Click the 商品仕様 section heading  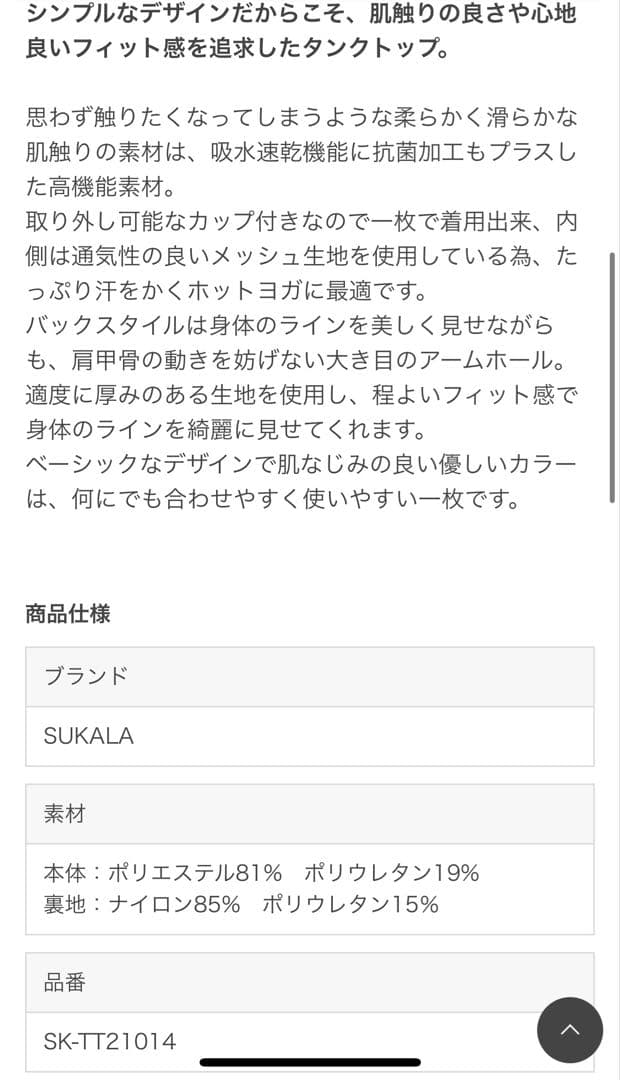68,614
